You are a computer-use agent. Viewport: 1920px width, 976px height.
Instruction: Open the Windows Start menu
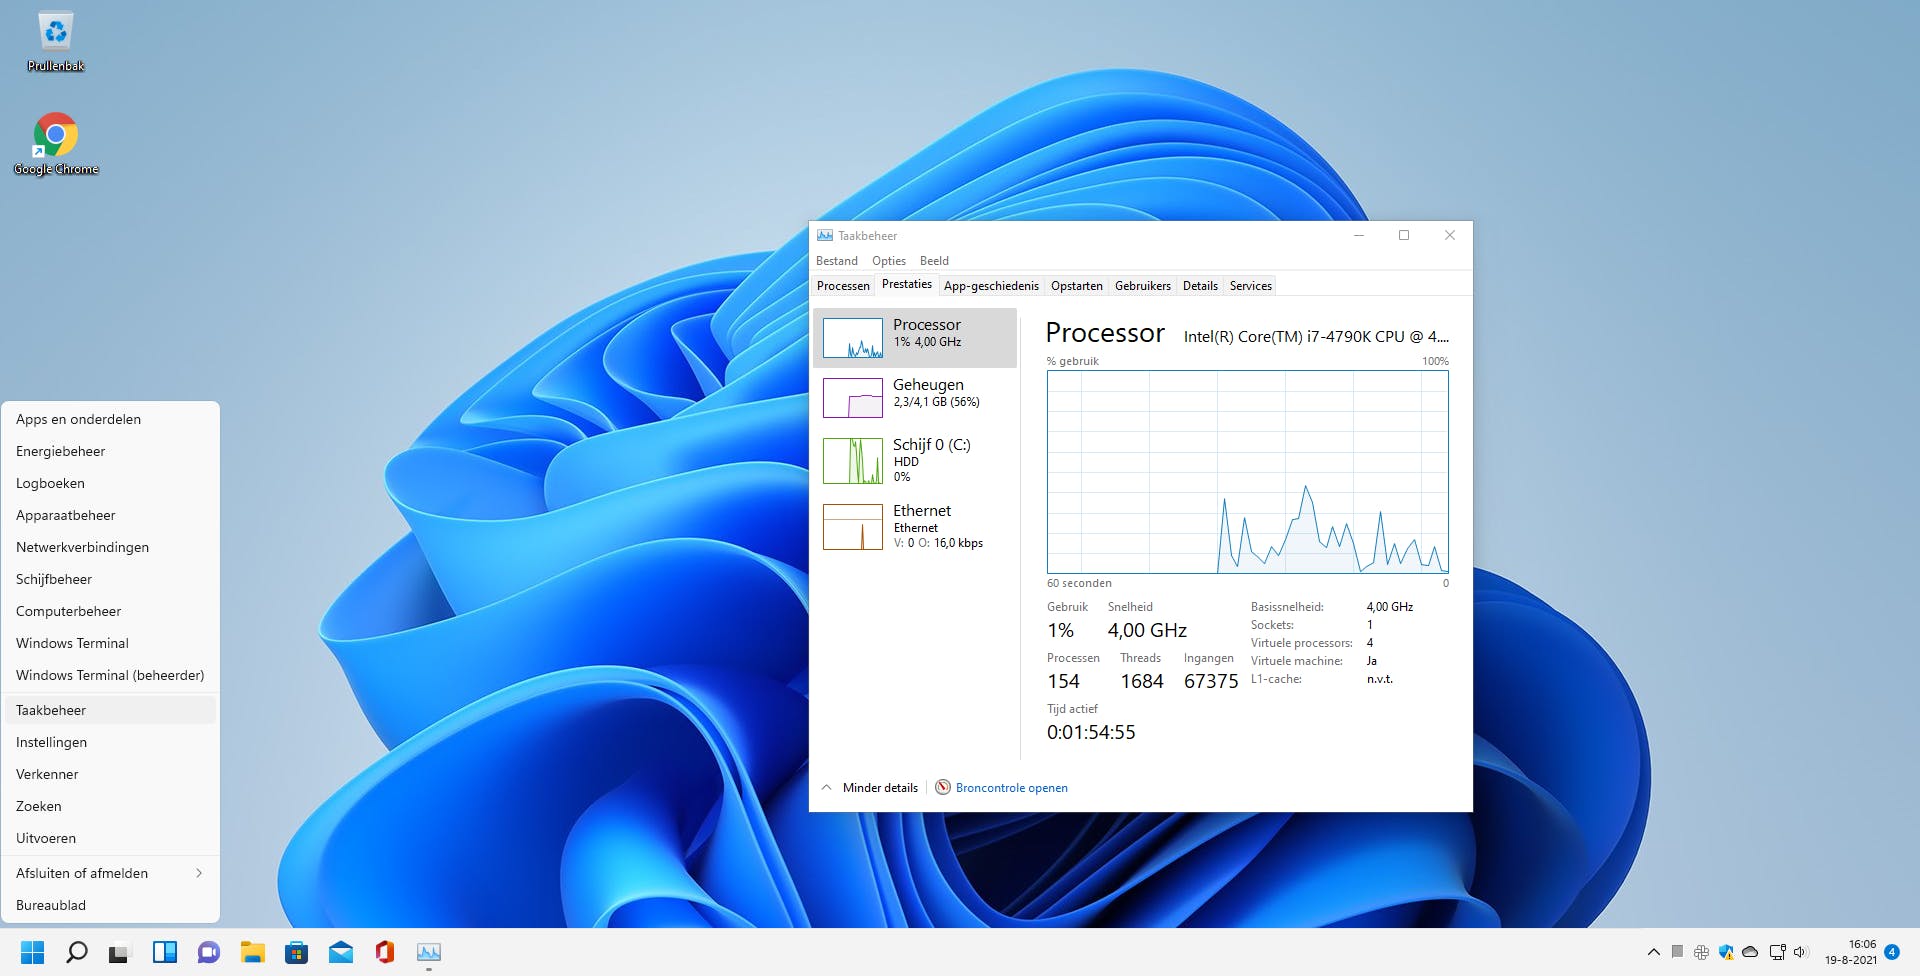pos(33,952)
